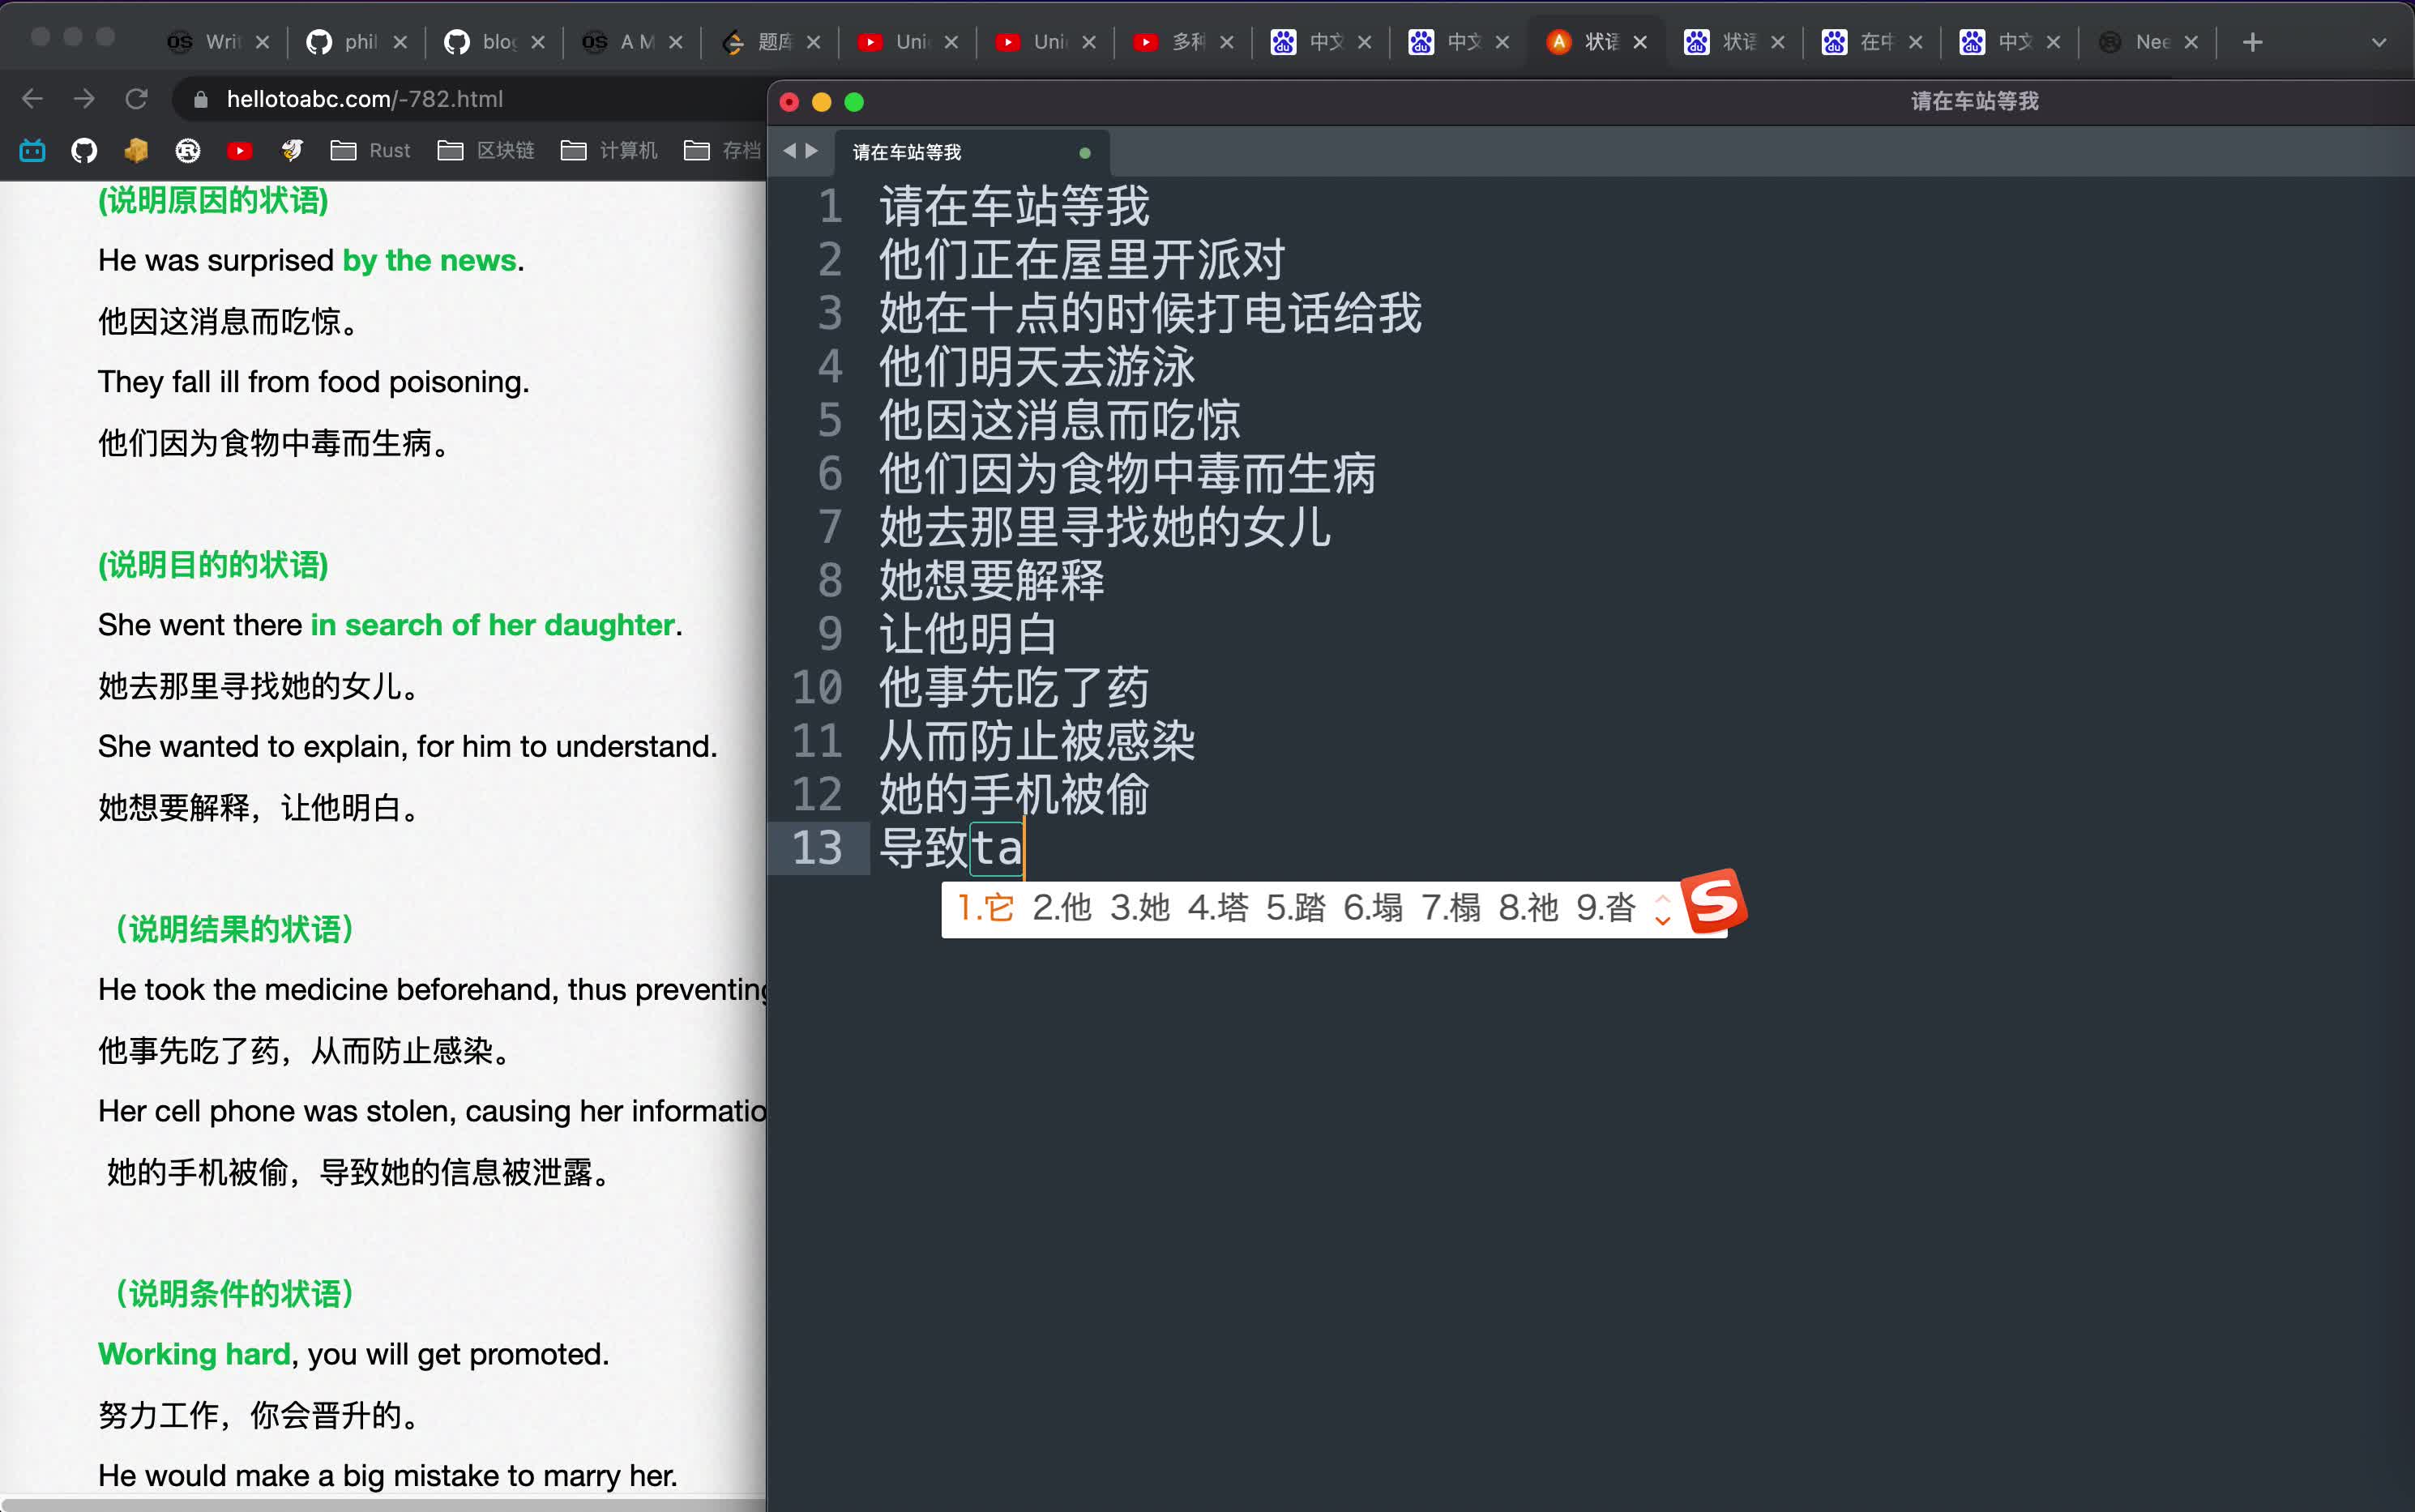
Task: Click the unsaved dot on the editor tab
Action: pyautogui.click(x=1085, y=153)
